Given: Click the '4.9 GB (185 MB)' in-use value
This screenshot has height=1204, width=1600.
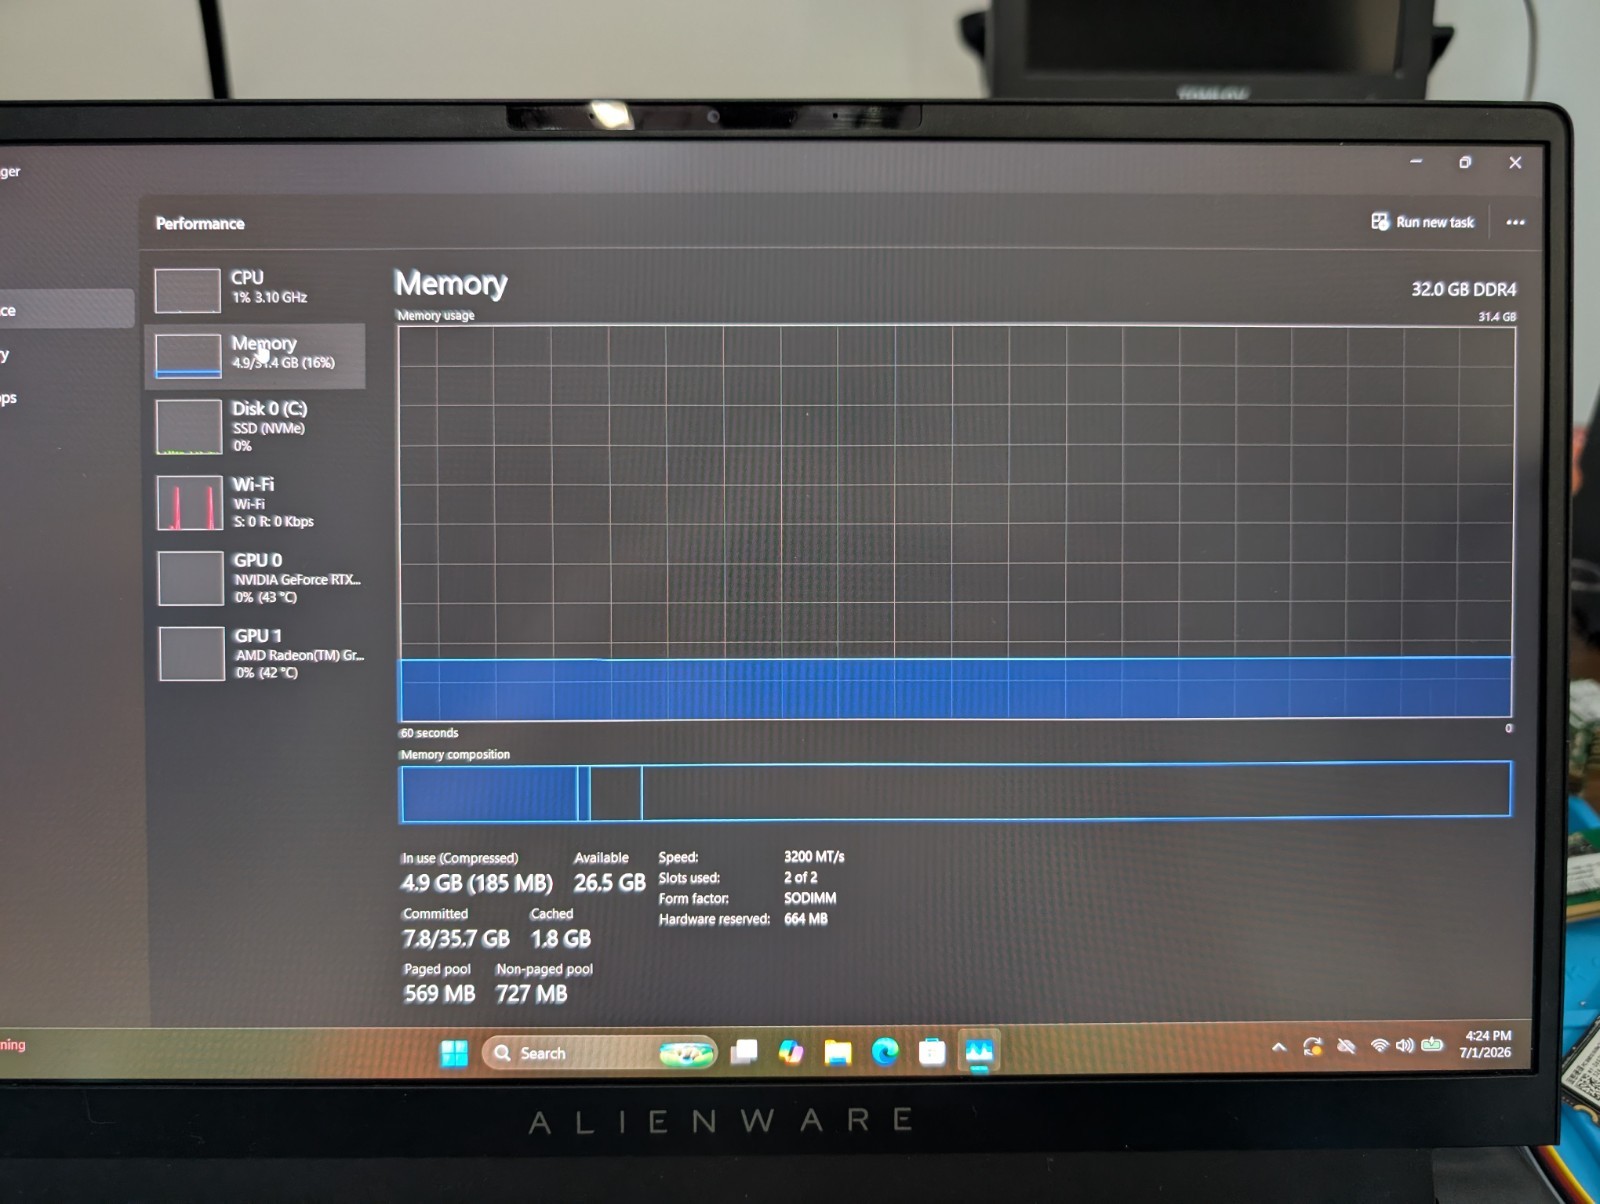Looking at the screenshot, I should pyautogui.click(x=476, y=883).
